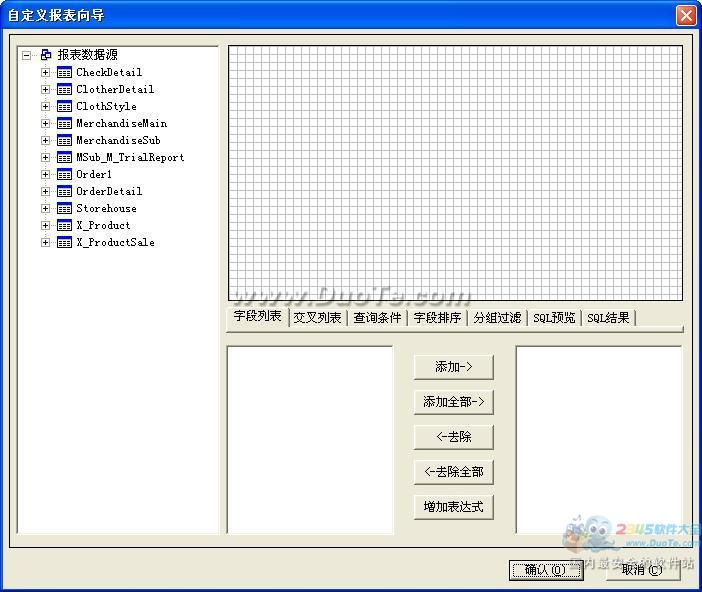Select the Order1 tree label
The width and height of the screenshot is (702, 592).
coord(94,174)
